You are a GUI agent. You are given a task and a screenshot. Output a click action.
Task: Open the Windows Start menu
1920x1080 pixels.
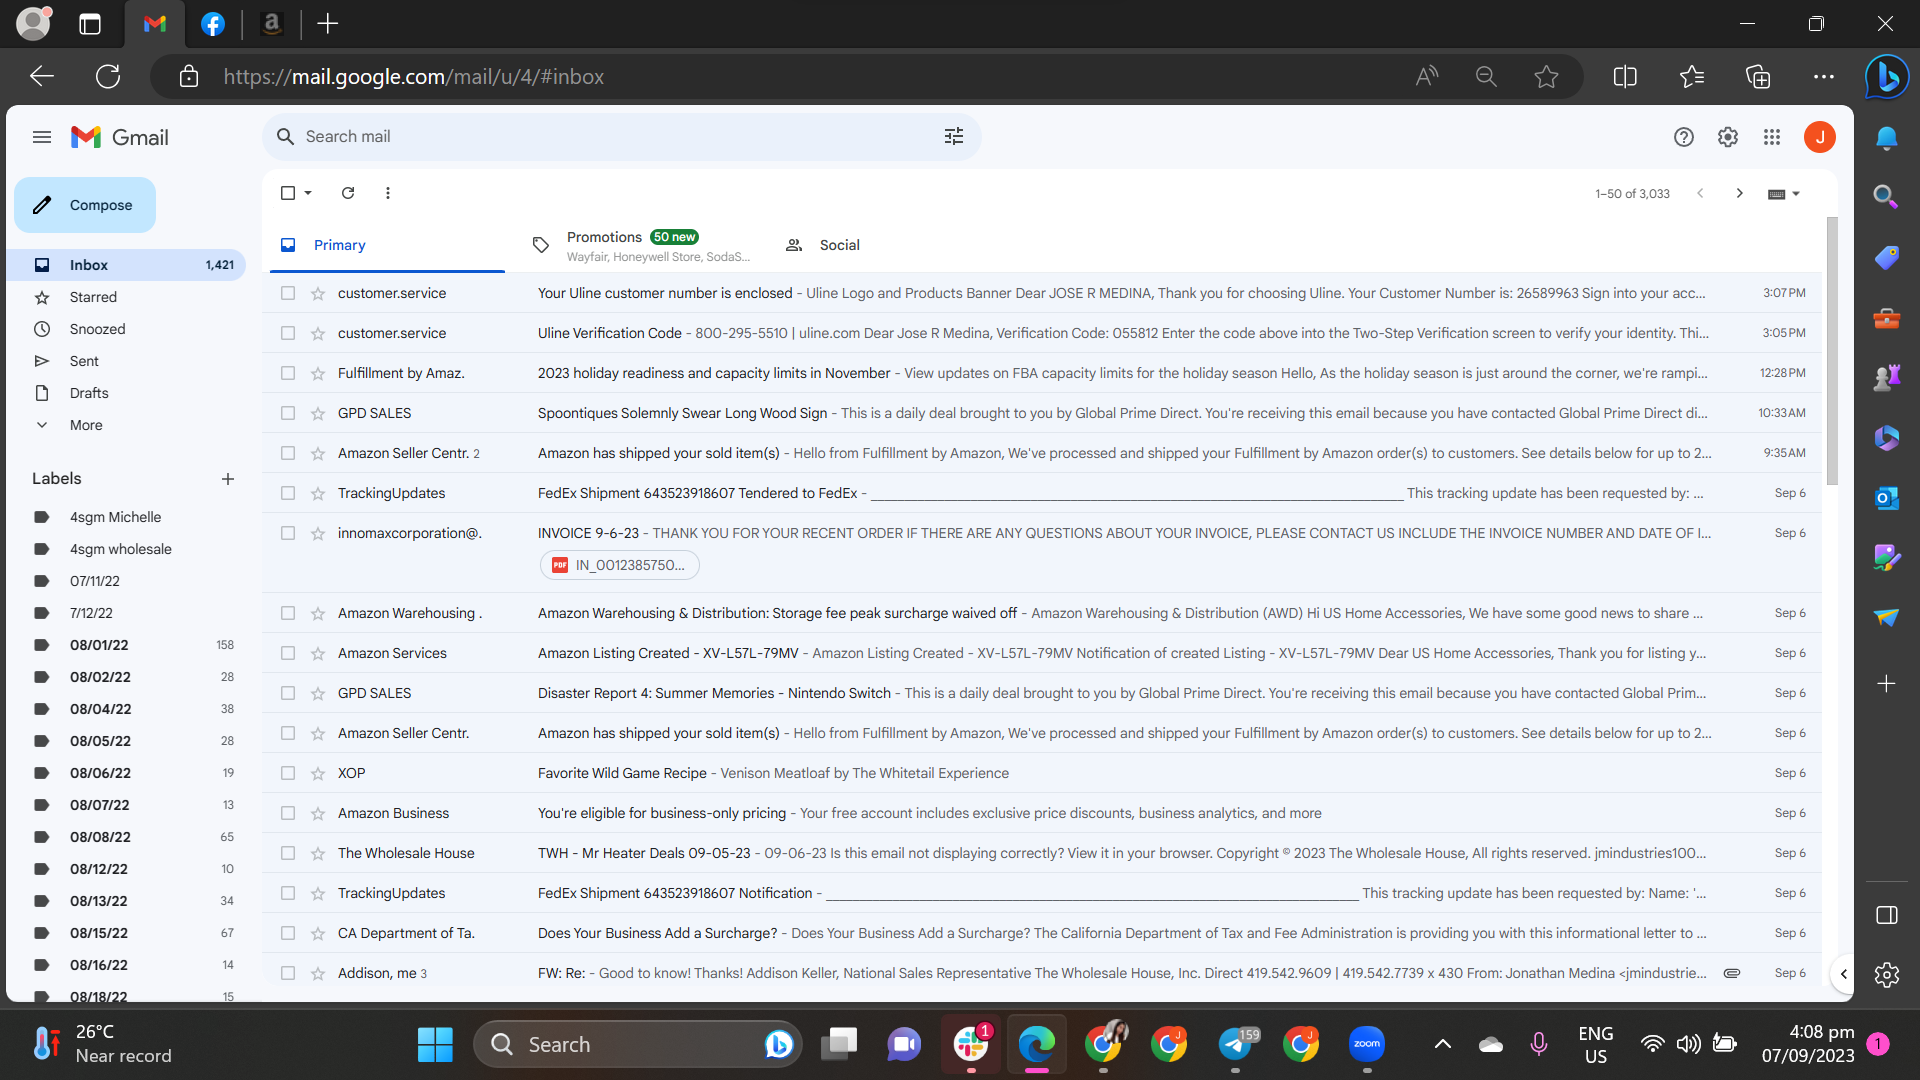pyautogui.click(x=435, y=1044)
